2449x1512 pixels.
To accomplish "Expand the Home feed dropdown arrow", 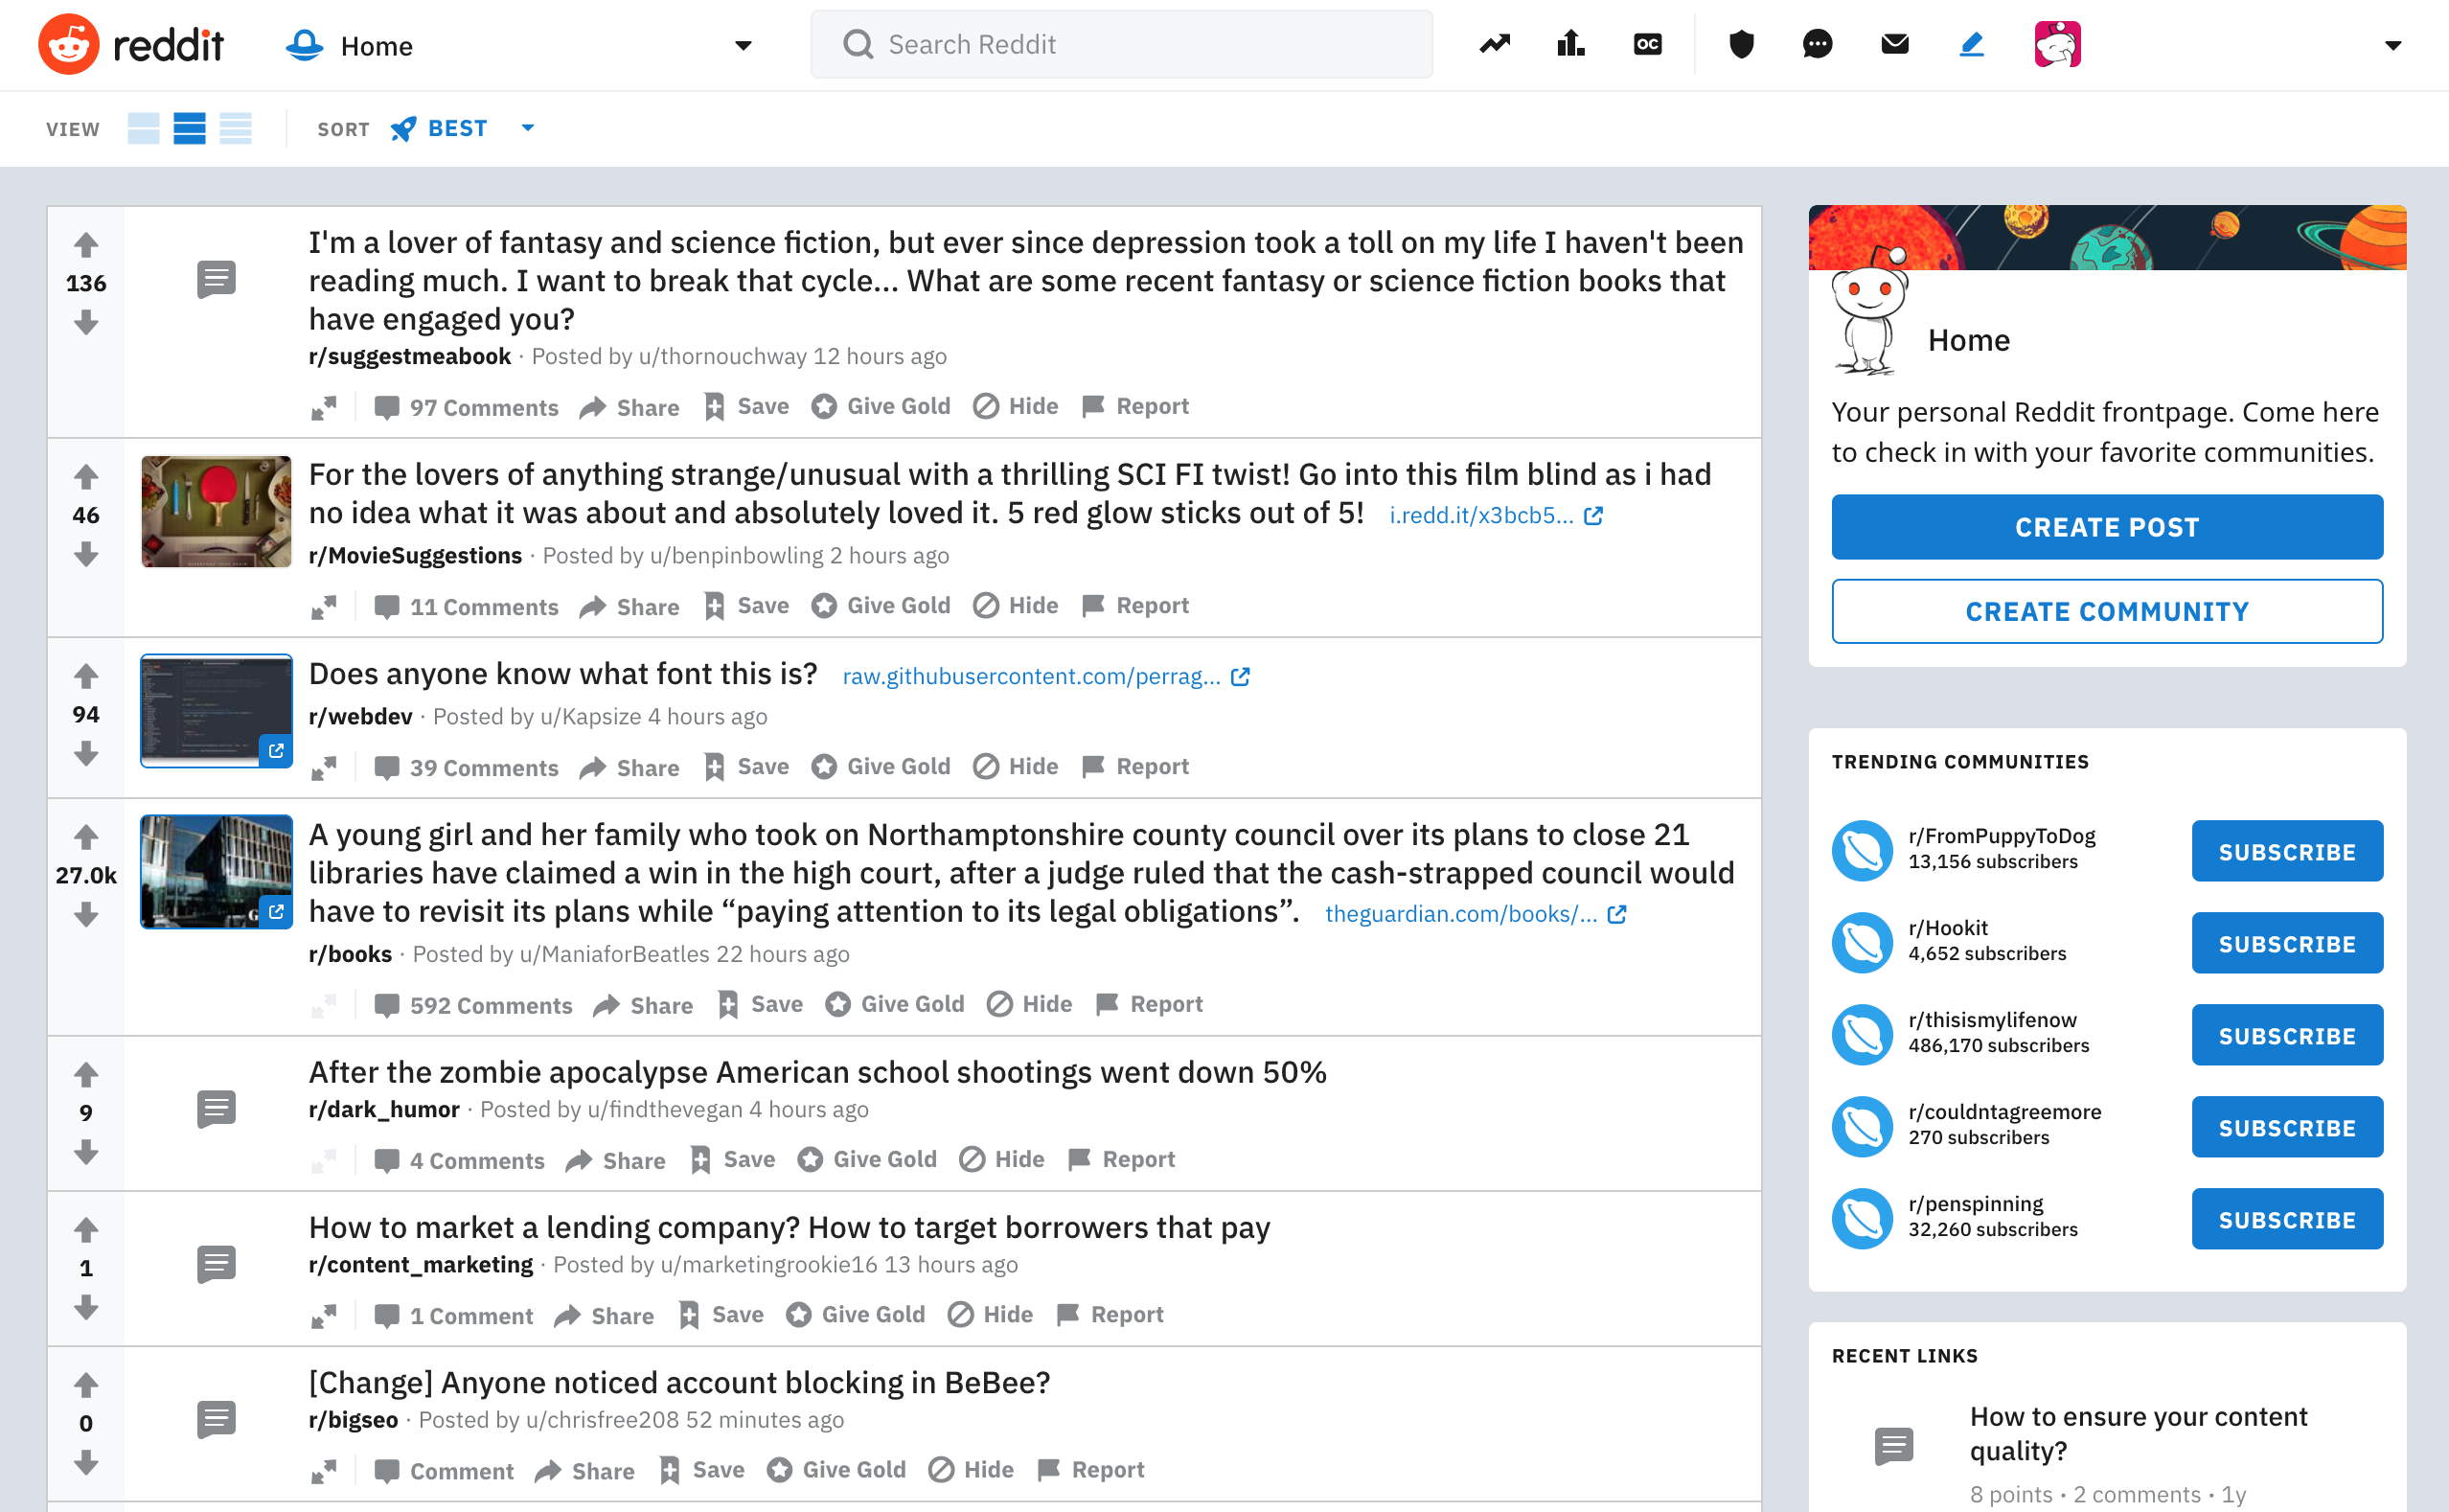I will coord(742,45).
